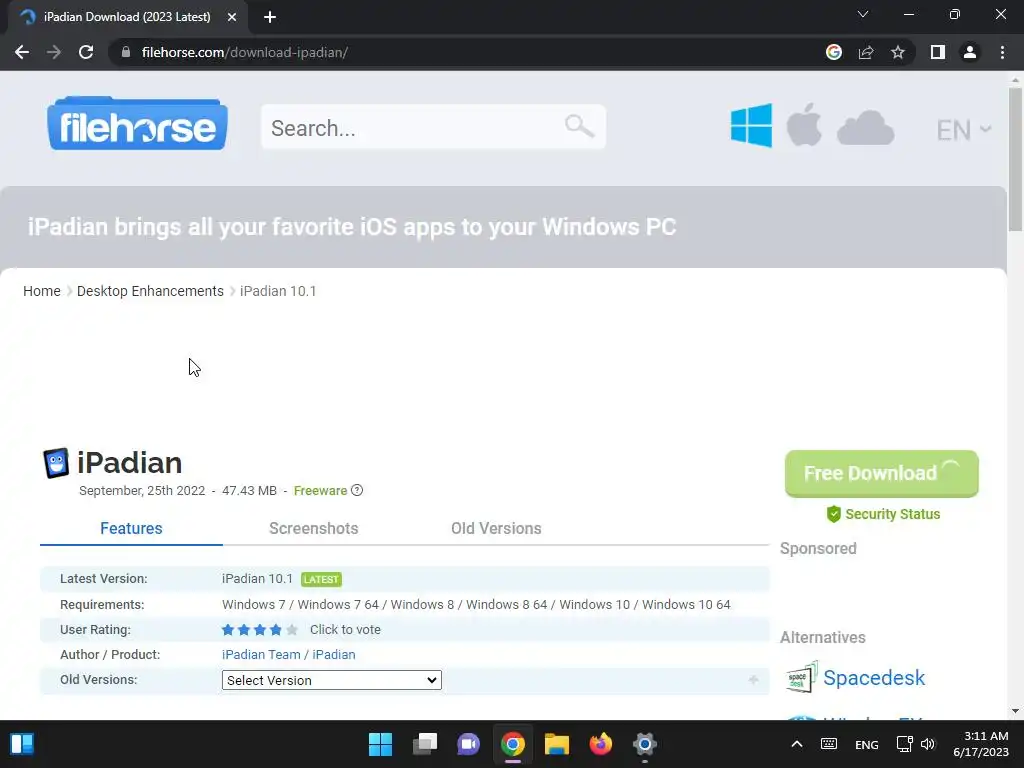Viewport: 1024px width, 768px height.
Task: Rate with the second star
Action: (x=244, y=630)
